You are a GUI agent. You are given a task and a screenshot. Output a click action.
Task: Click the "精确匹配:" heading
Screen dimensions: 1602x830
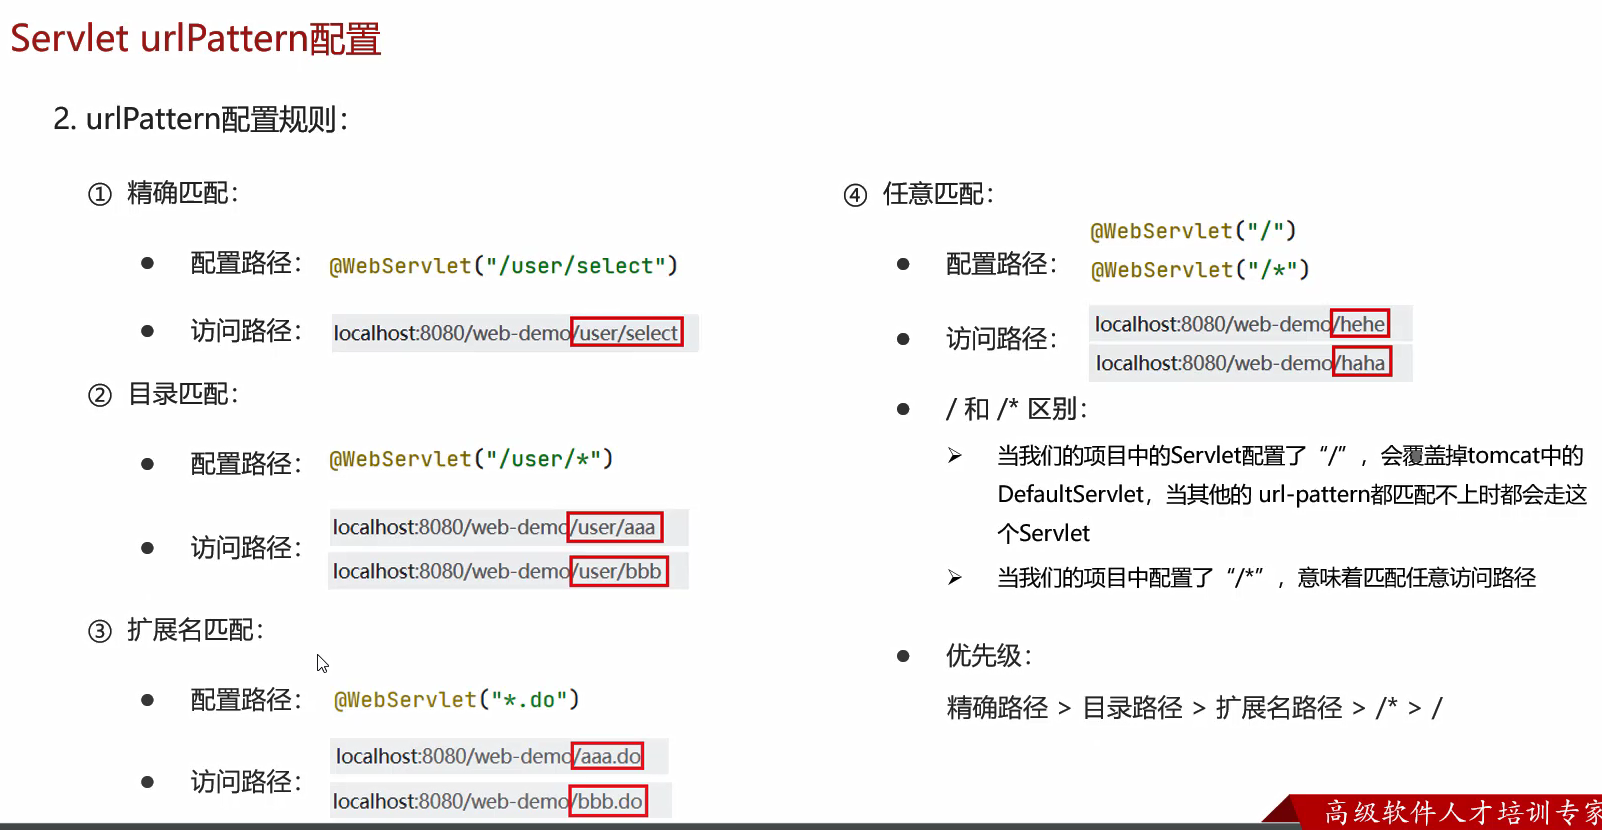point(183,193)
